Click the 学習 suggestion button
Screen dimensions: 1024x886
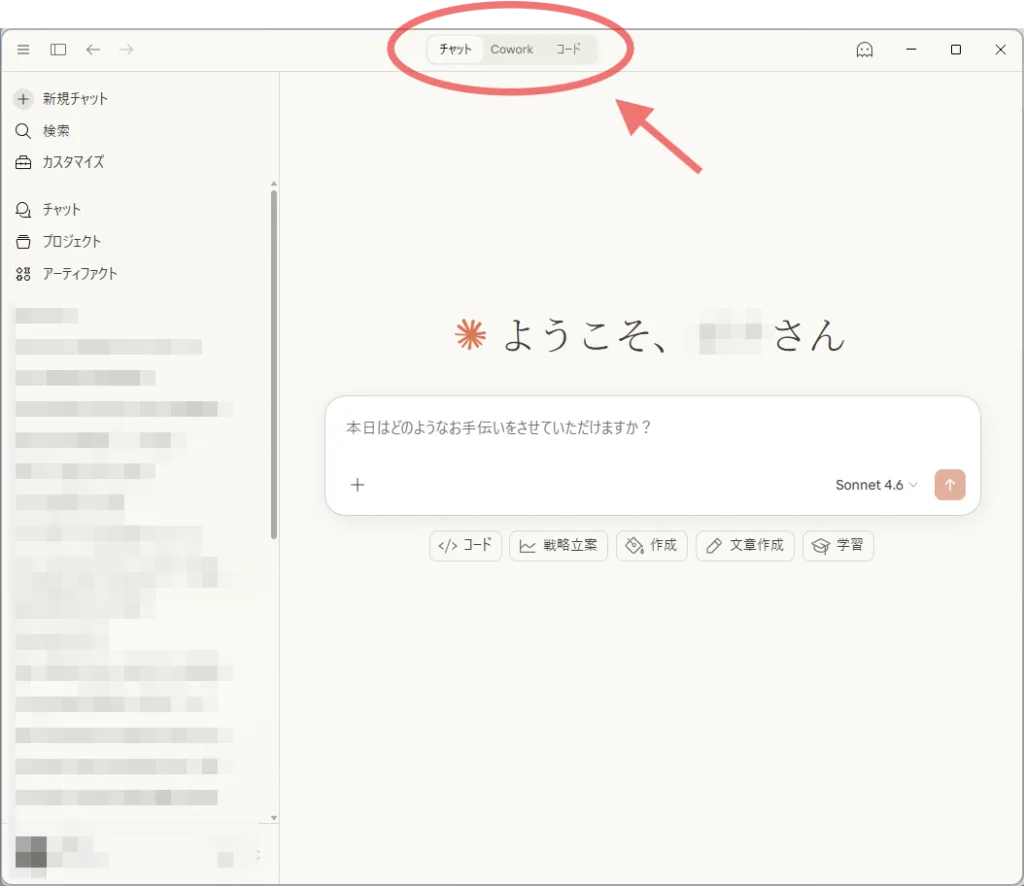coord(838,546)
